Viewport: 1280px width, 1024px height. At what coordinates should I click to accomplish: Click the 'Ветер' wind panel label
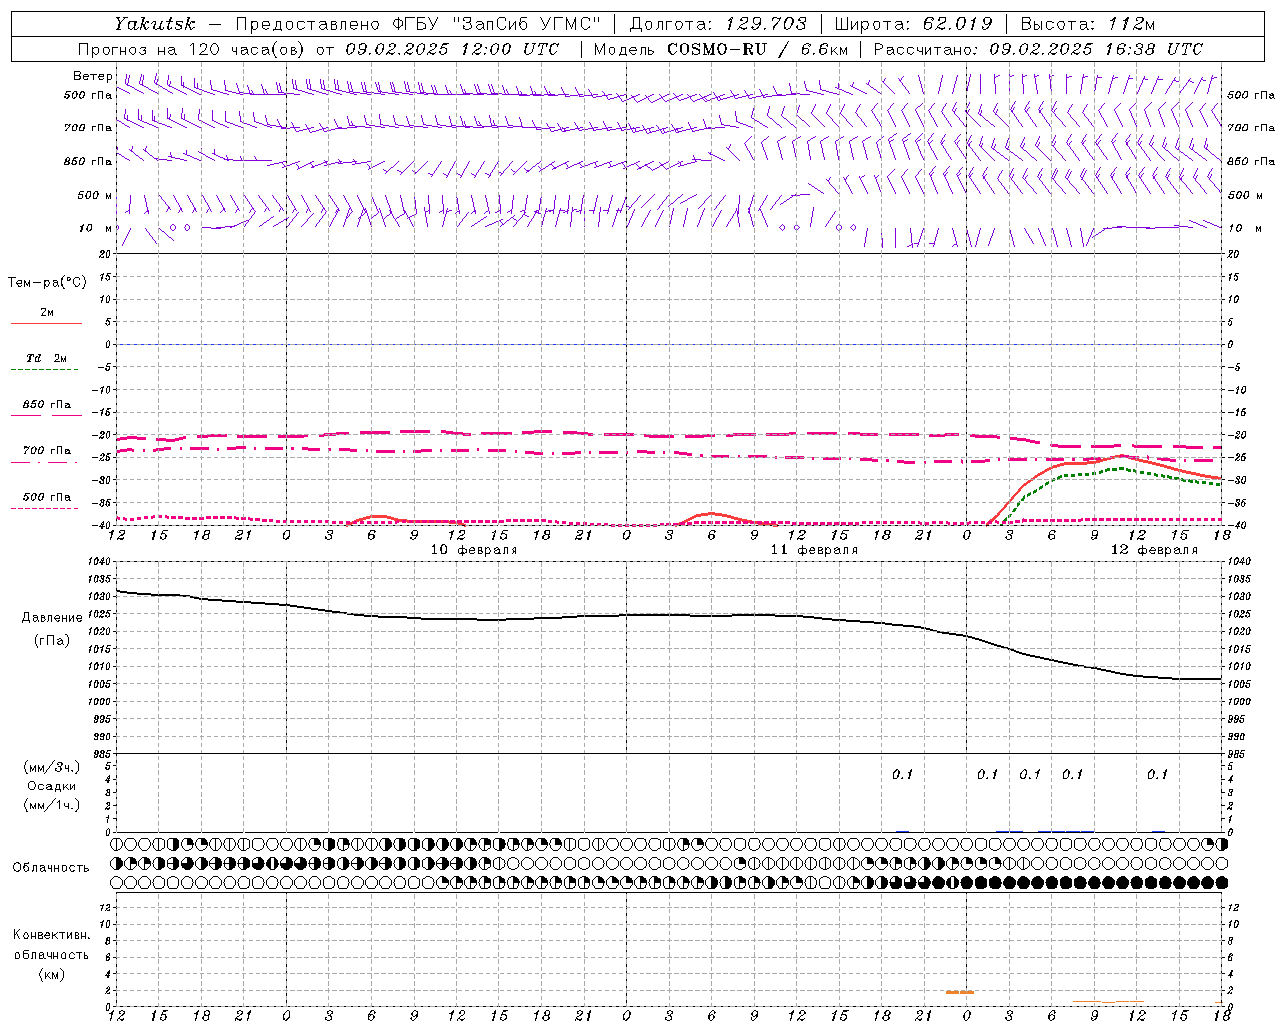click(x=93, y=76)
